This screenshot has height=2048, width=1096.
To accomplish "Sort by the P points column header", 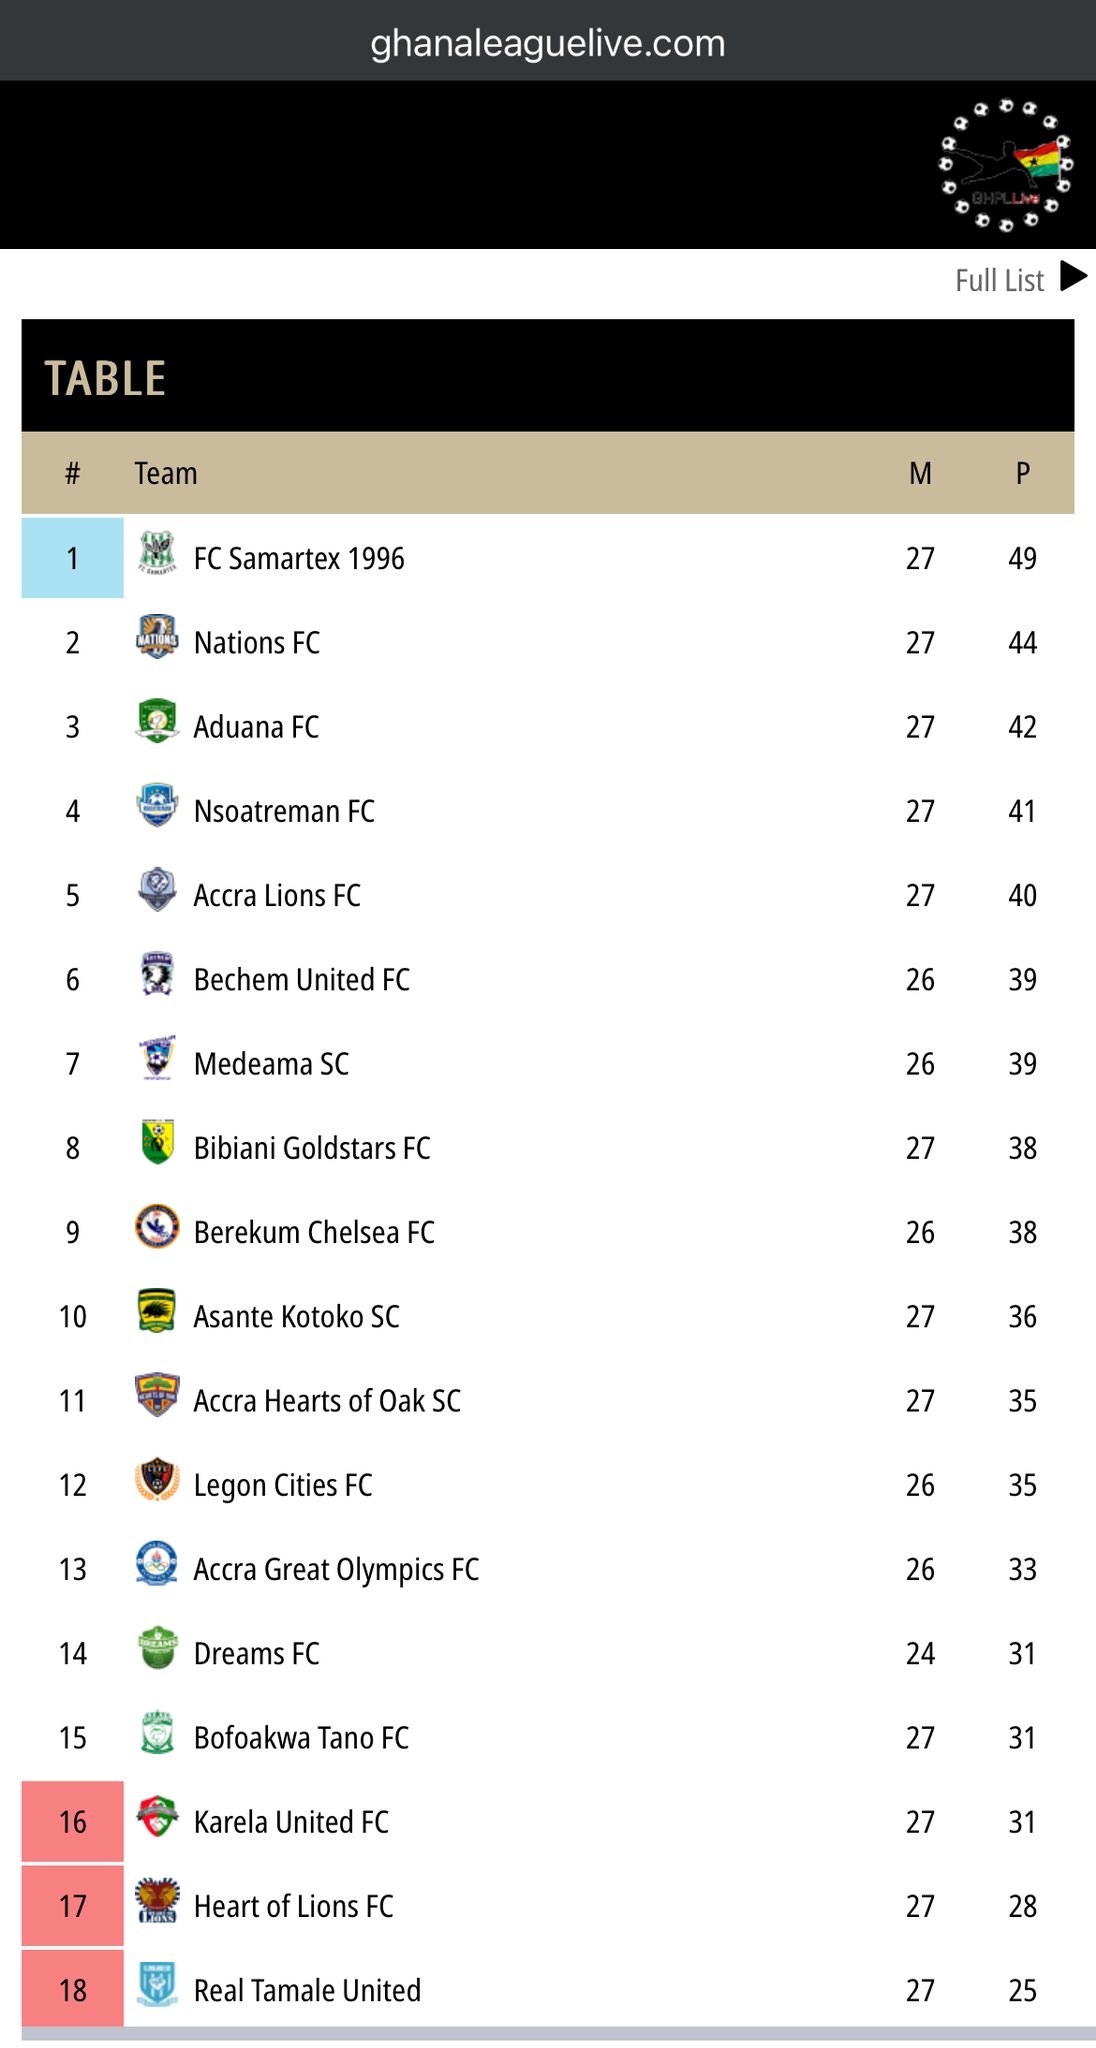I will 1022,473.
